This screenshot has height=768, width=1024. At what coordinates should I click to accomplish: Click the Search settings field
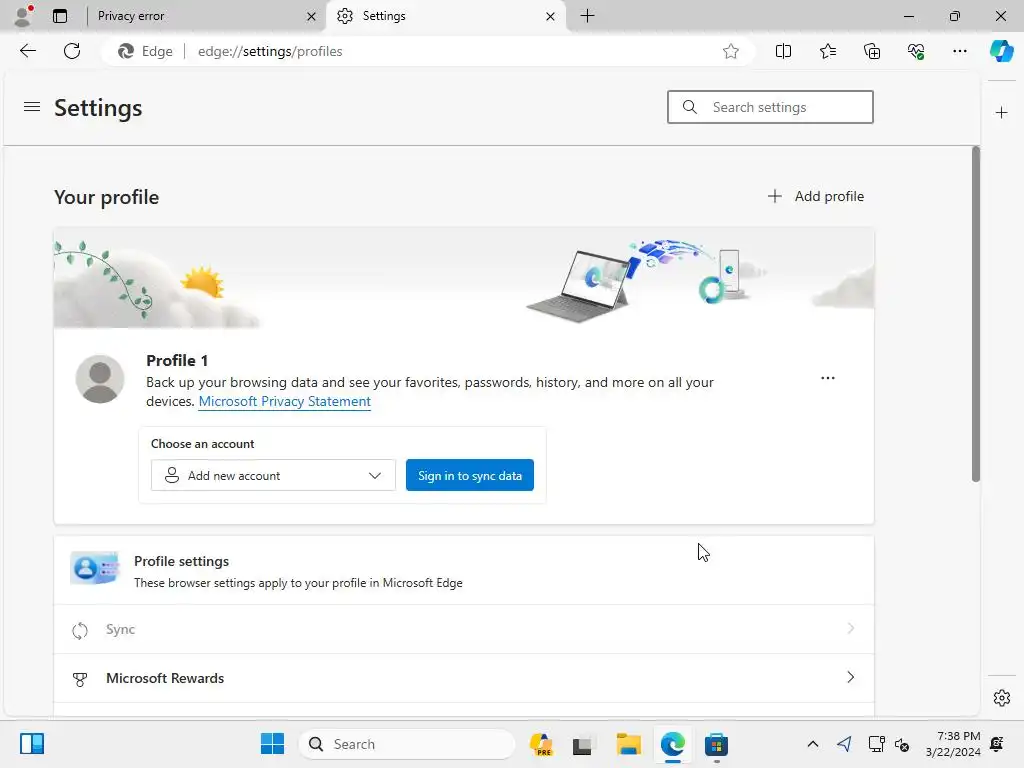pyautogui.click(x=770, y=107)
